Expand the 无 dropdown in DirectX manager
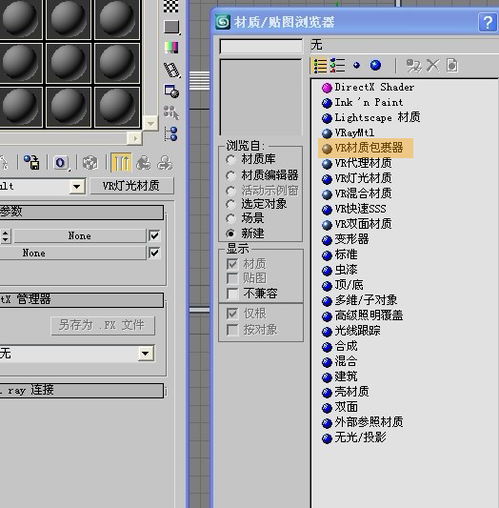 [146, 353]
